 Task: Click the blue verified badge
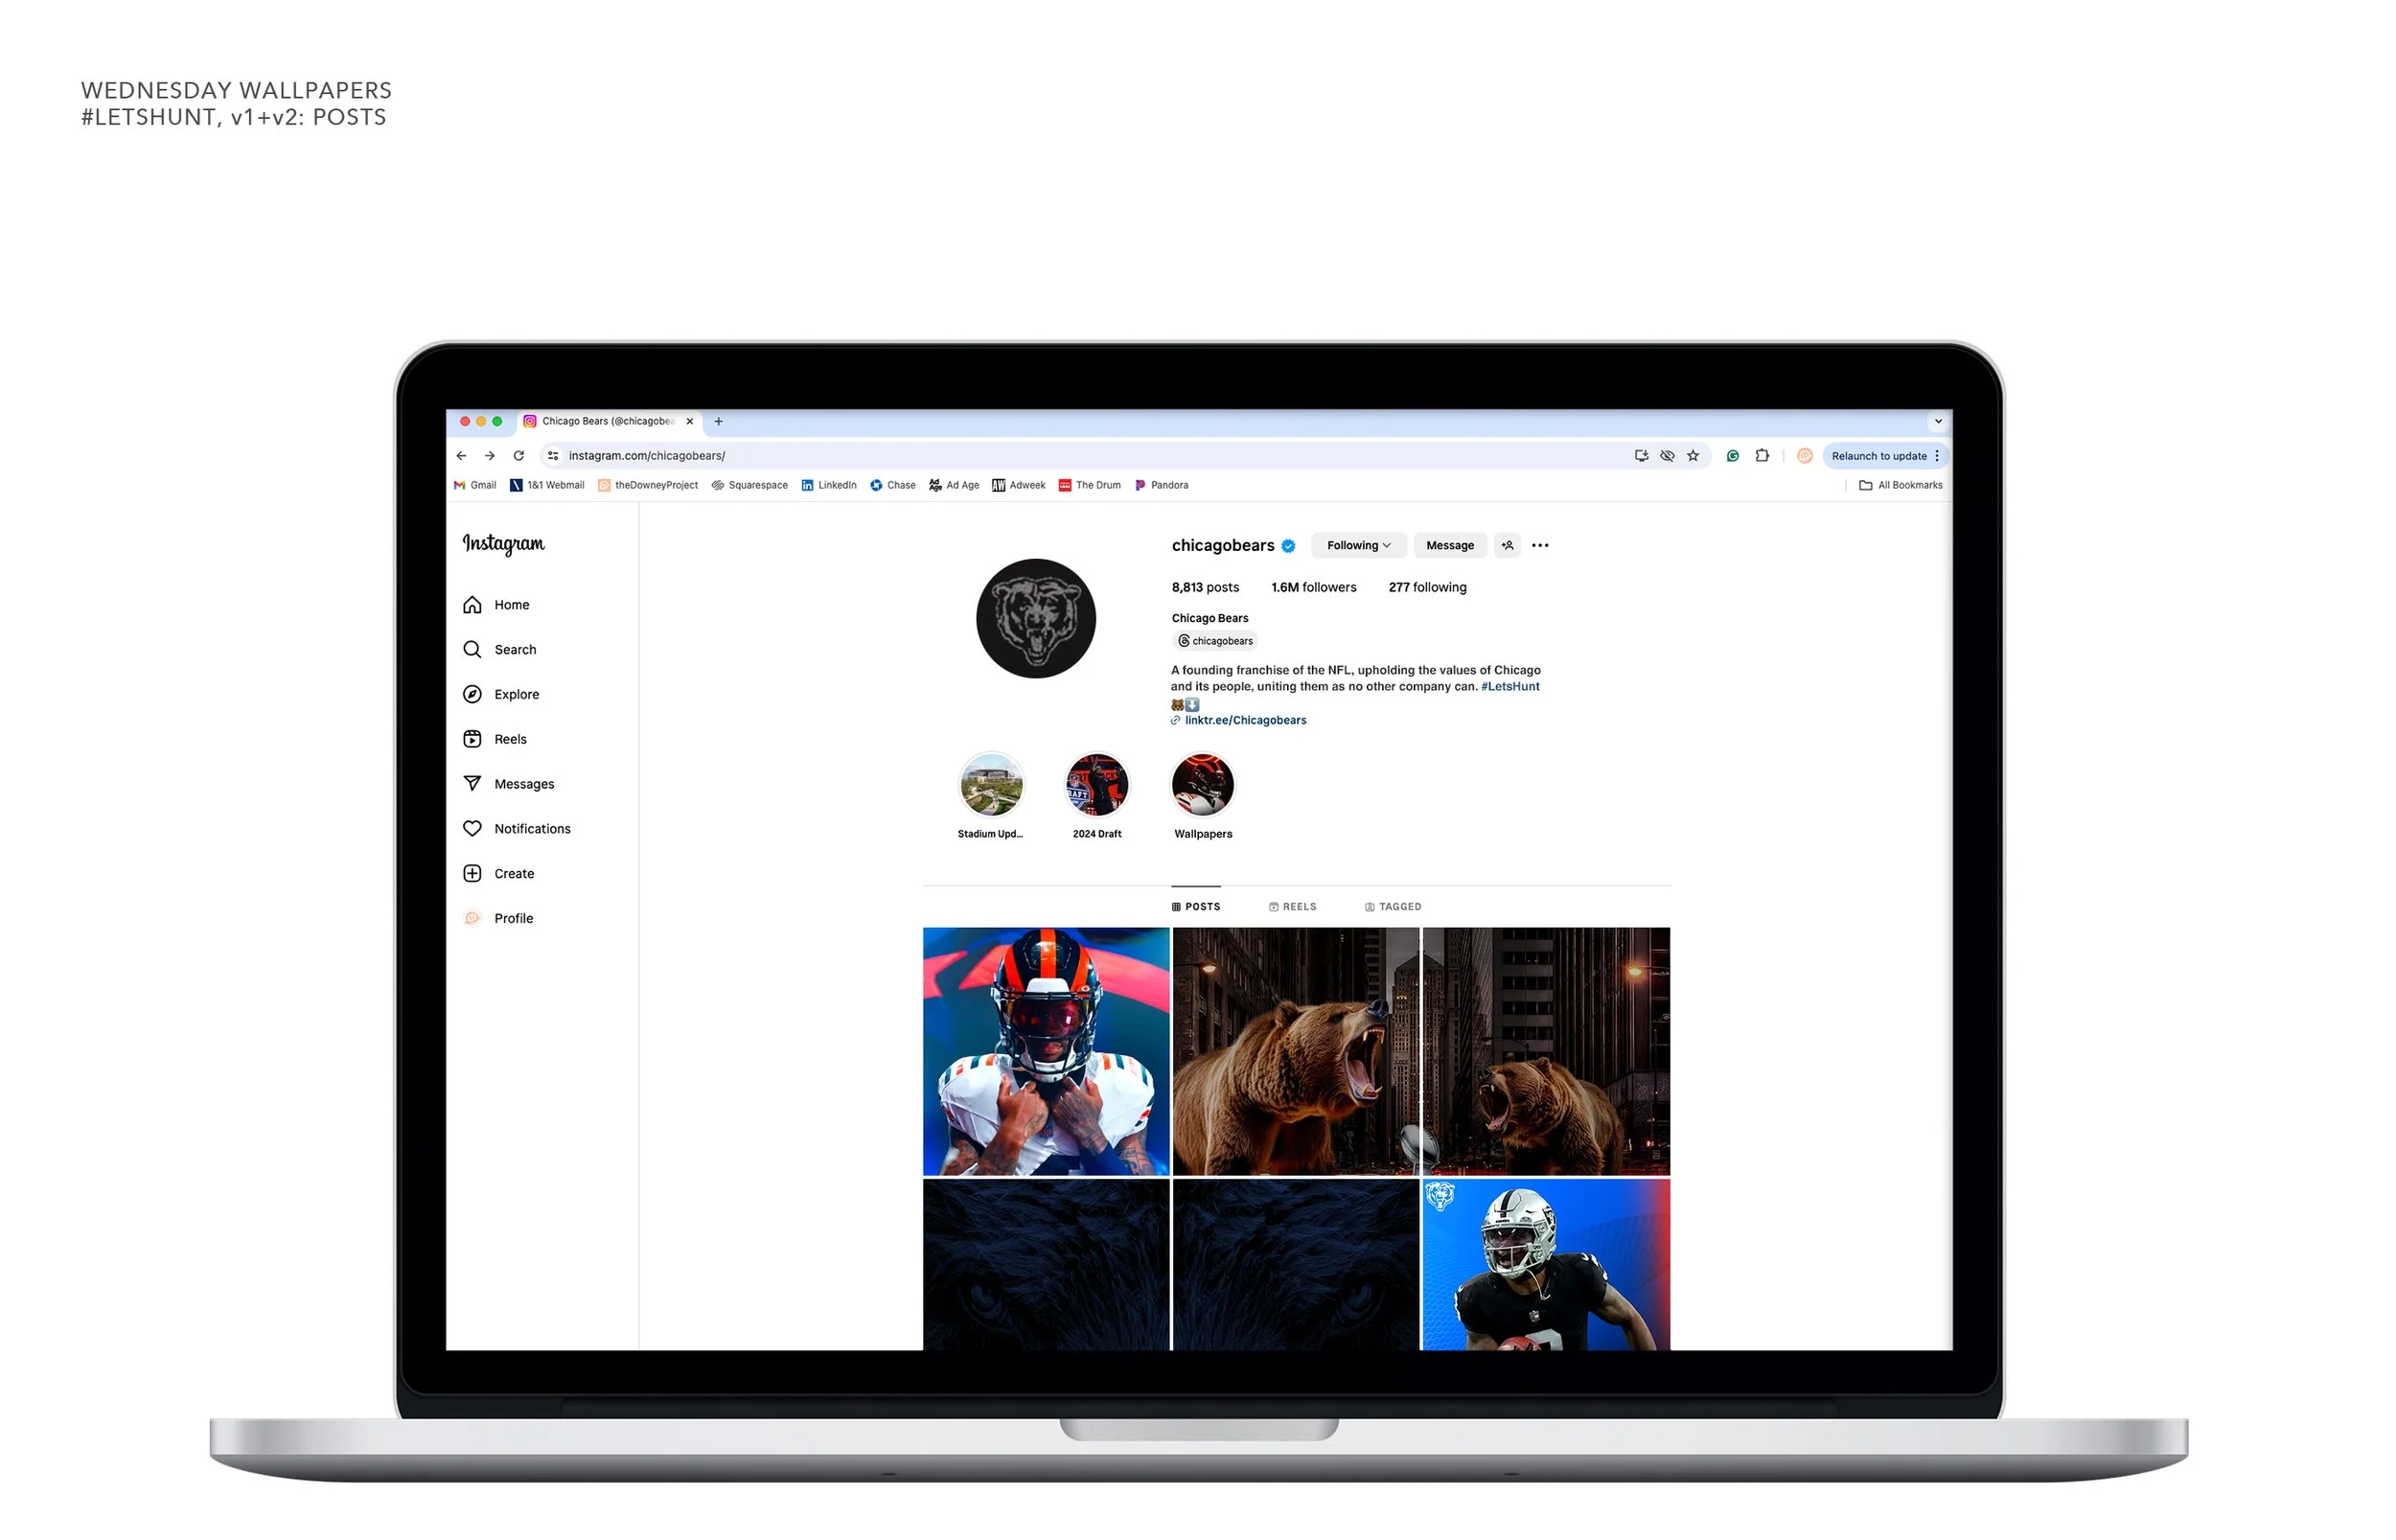click(1288, 546)
